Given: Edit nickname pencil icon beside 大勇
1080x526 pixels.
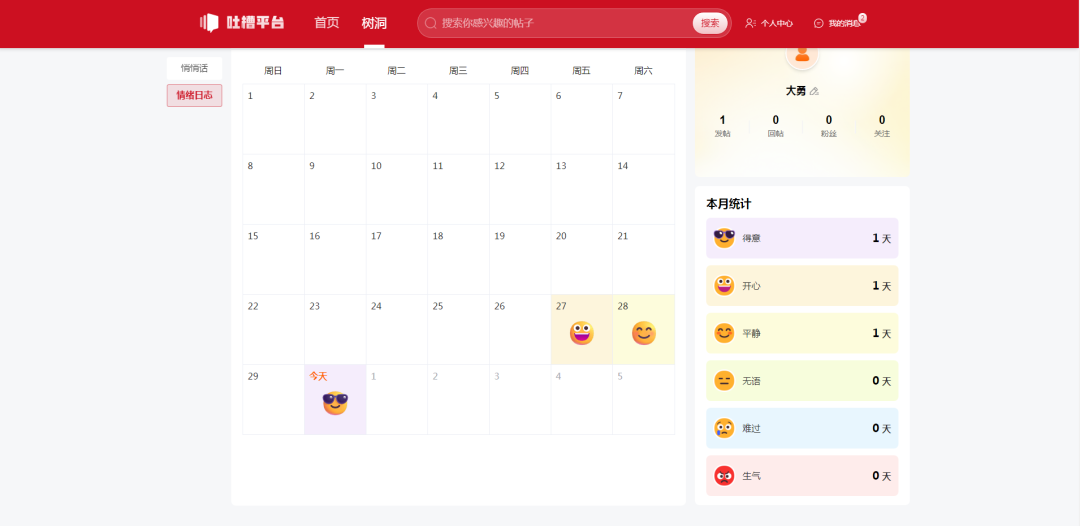Looking at the screenshot, I should pyautogui.click(x=815, y=91).
